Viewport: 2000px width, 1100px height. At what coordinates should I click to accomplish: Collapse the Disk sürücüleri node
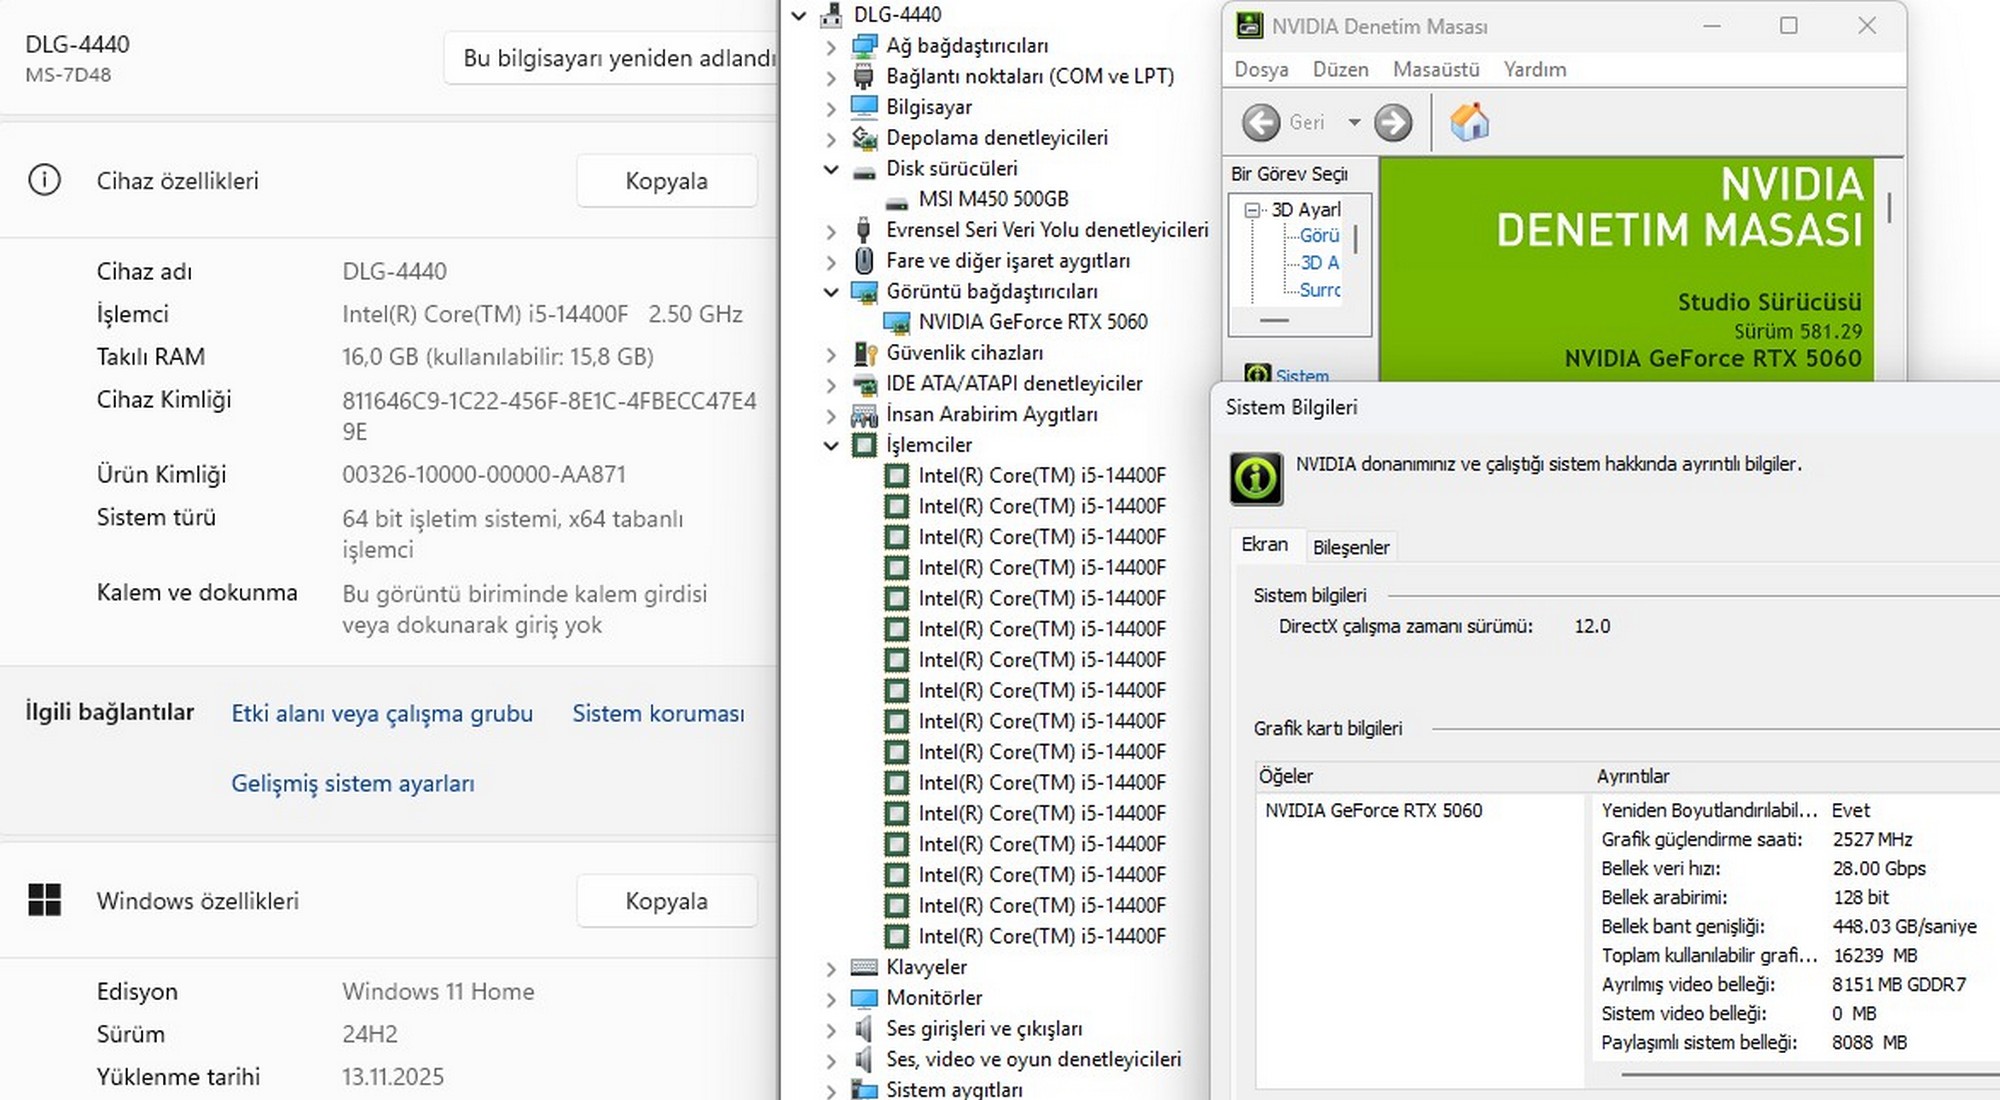831,169
